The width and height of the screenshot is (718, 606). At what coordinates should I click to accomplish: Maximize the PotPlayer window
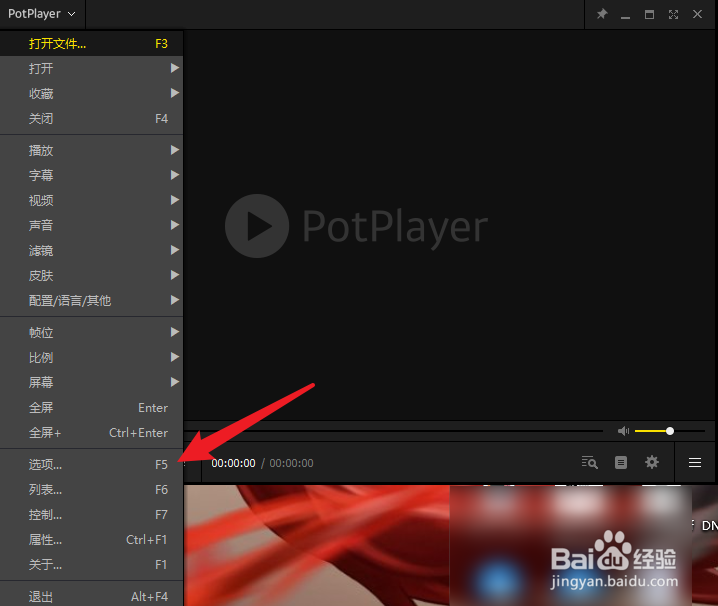pyautogui.click(x=649, y=14)
